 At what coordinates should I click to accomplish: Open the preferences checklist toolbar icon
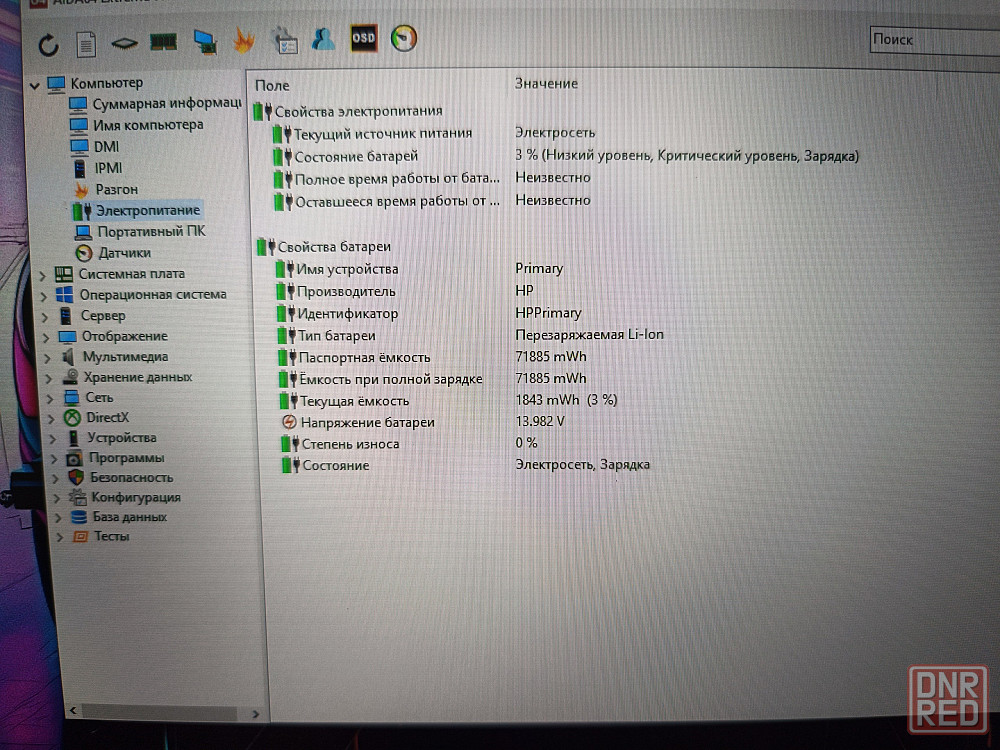tap(284, 40)
